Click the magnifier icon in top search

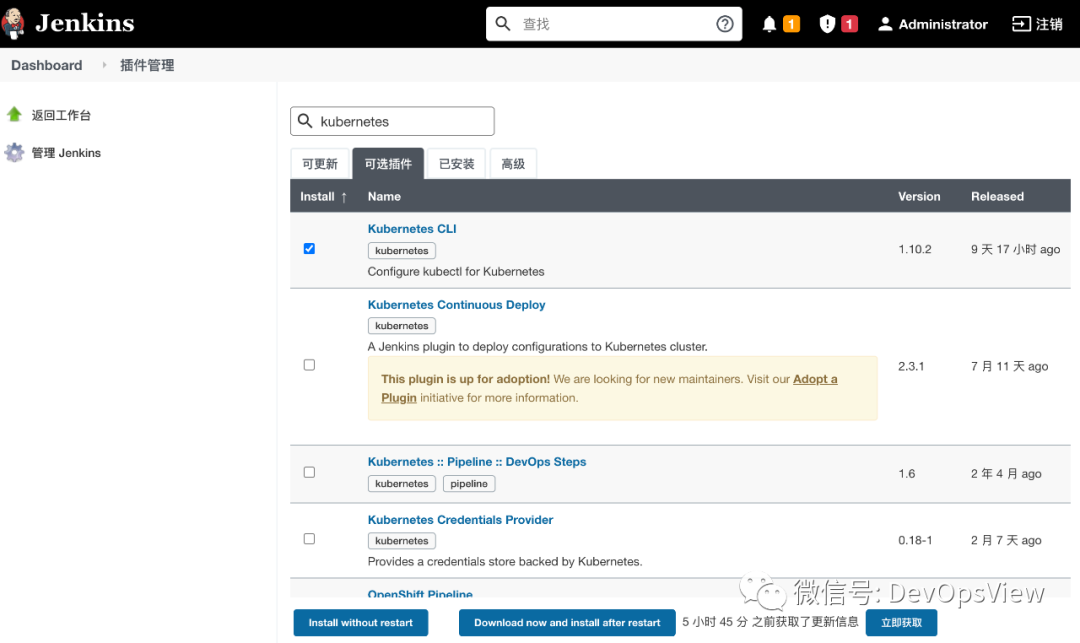tap(503, 24)
